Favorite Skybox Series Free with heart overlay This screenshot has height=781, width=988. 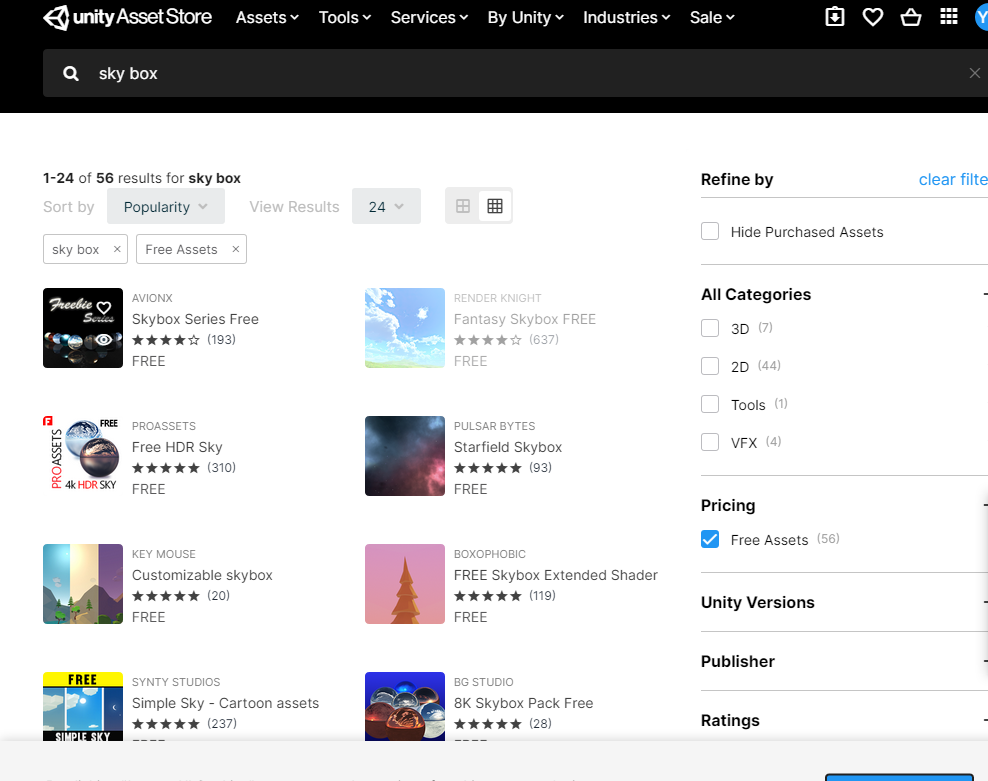click(x=104, y=308)
